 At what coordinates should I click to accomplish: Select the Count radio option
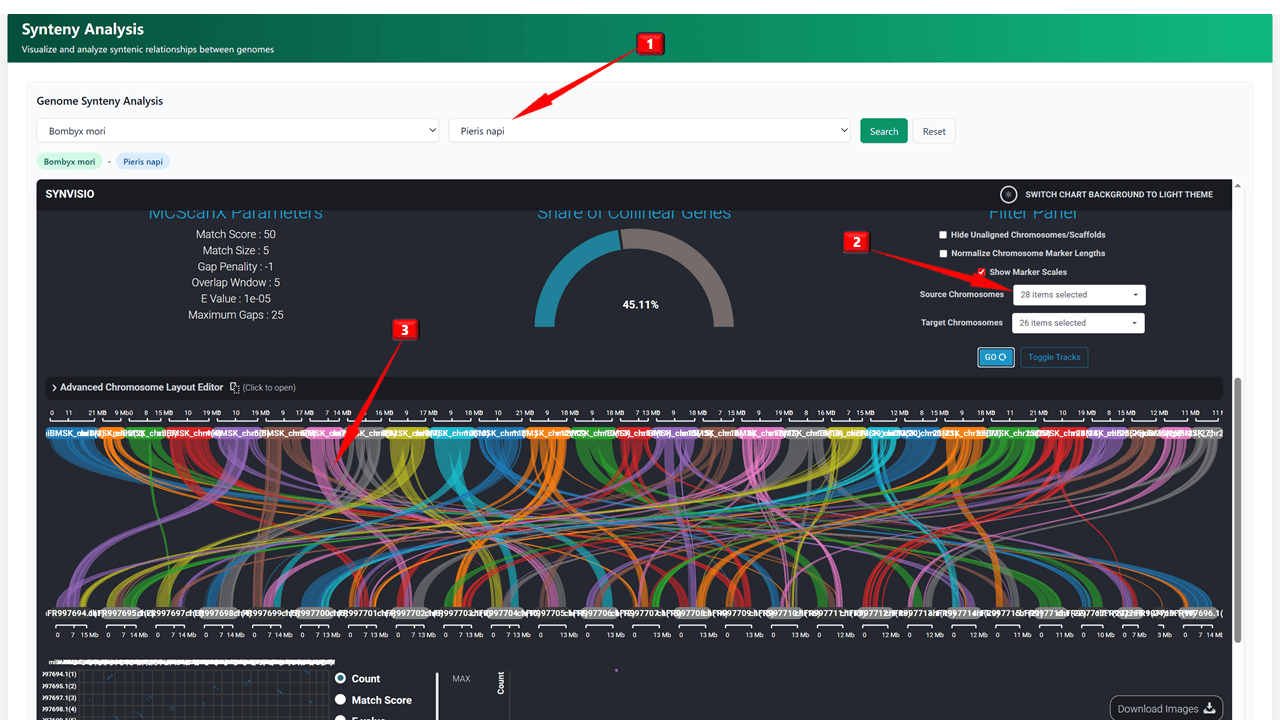point(340,679)
